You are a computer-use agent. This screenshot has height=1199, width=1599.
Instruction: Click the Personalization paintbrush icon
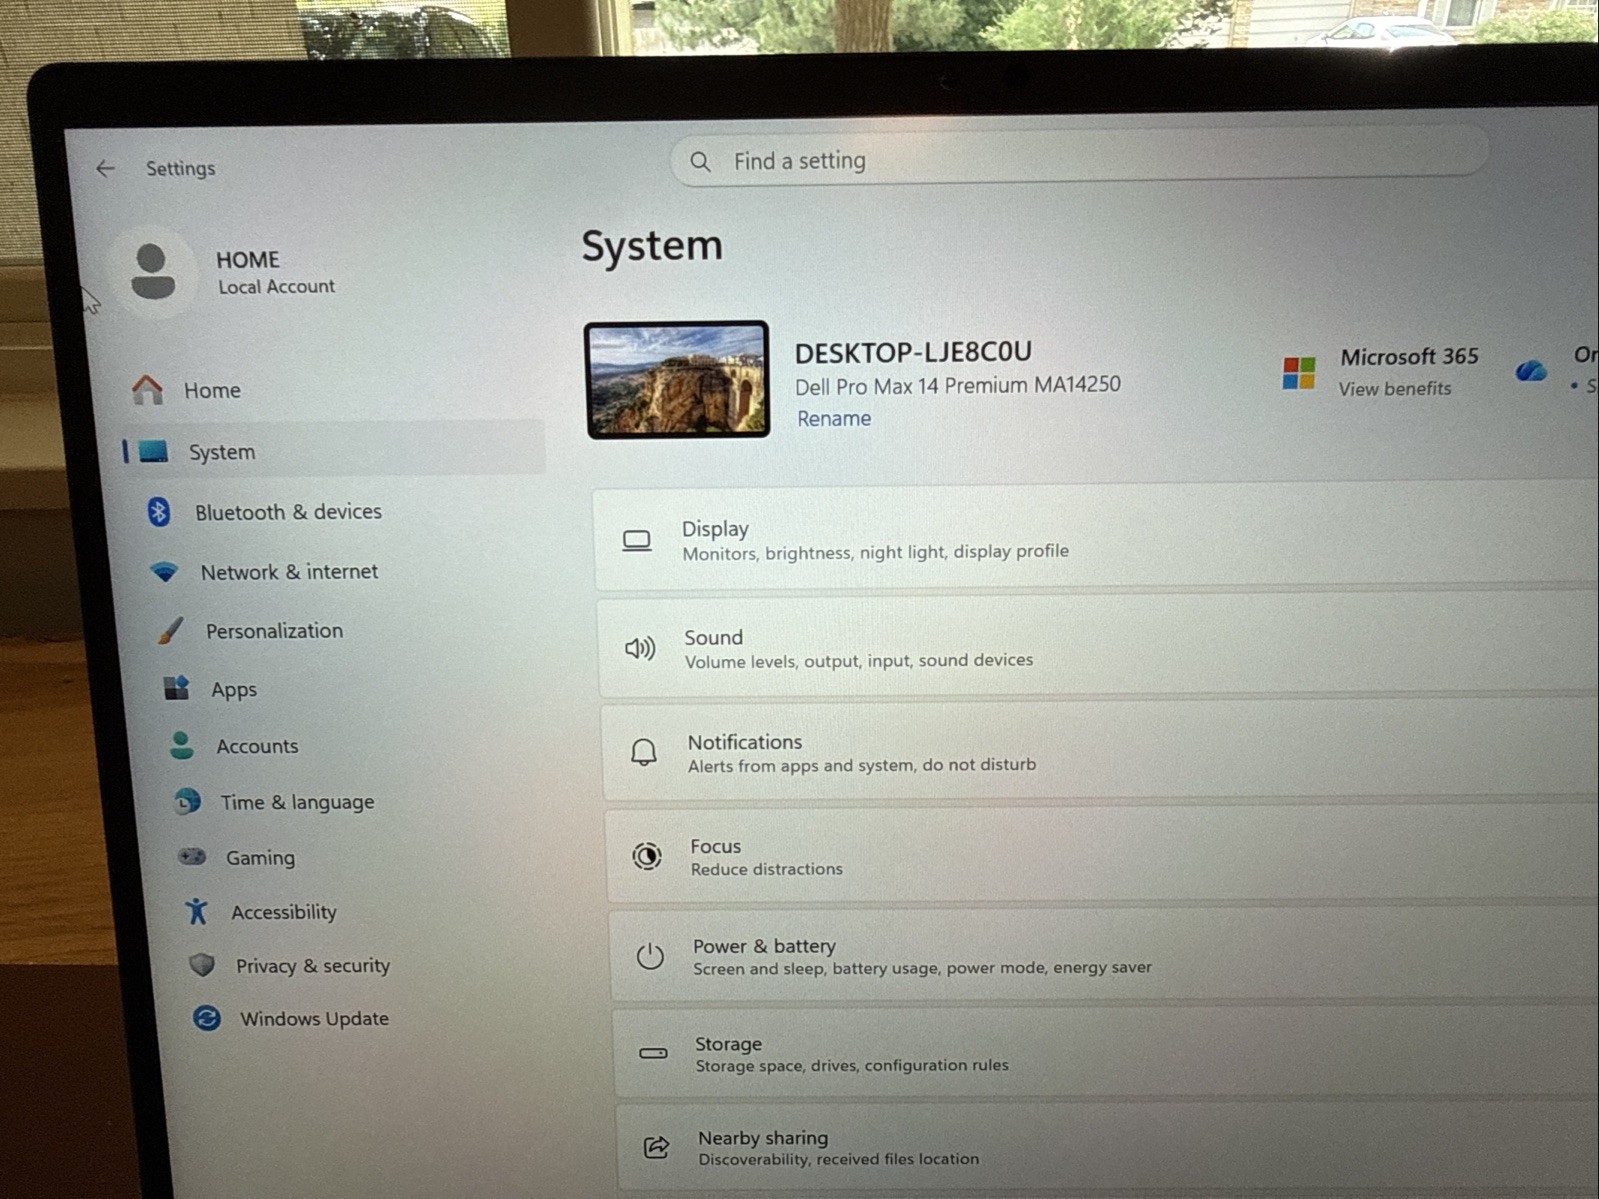171,631
